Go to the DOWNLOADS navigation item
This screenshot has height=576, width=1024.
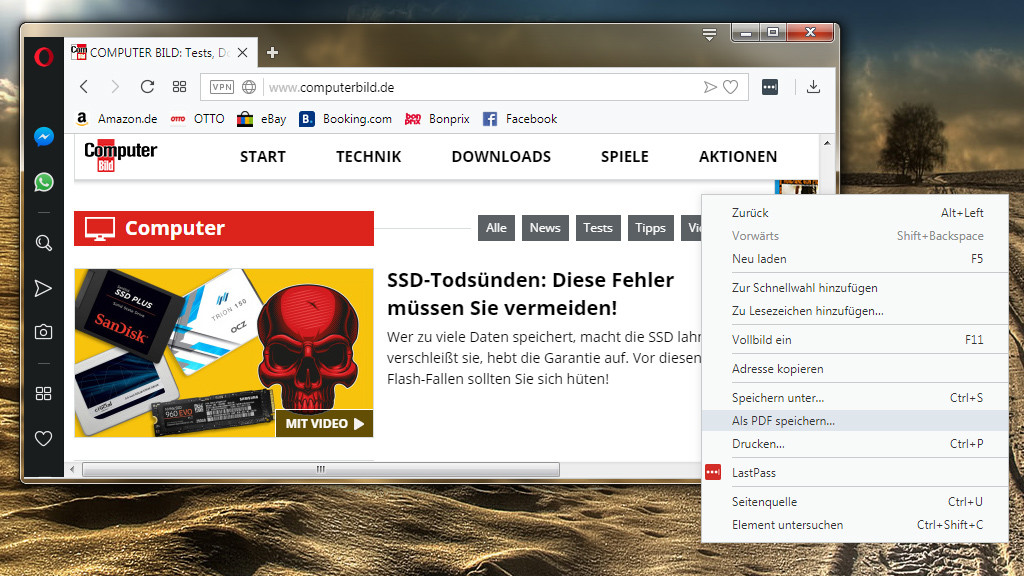(x=501, y=157)
